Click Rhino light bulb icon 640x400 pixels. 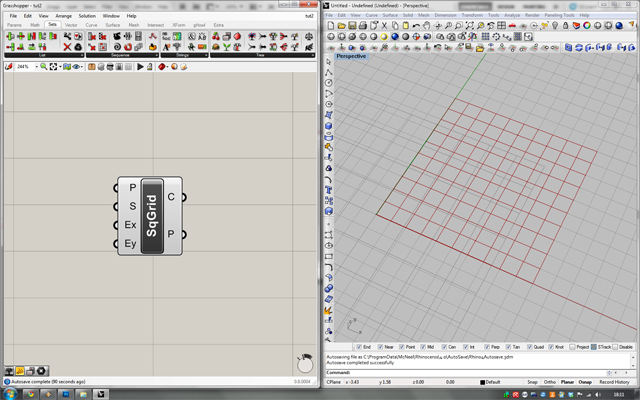pyautogui.click(x=555, y=25)
